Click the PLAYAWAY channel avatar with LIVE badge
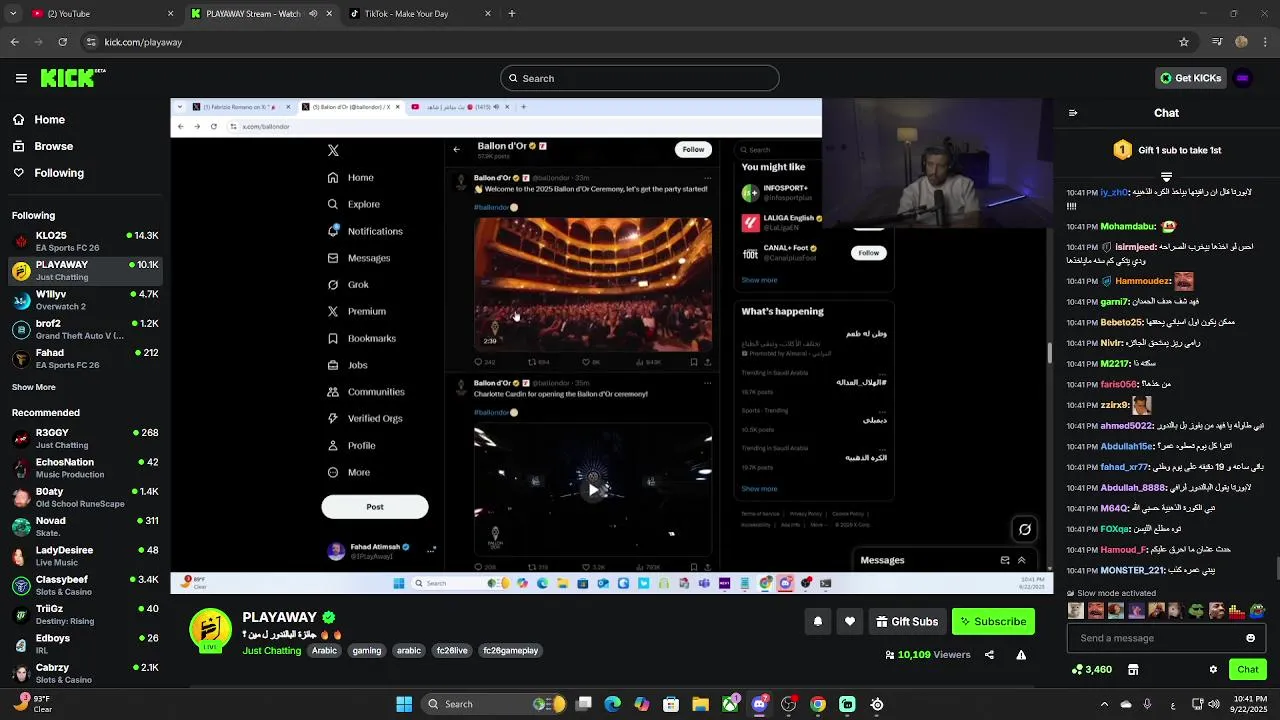Viewport: 1280px width, 720px height. [x=210, y=629]
